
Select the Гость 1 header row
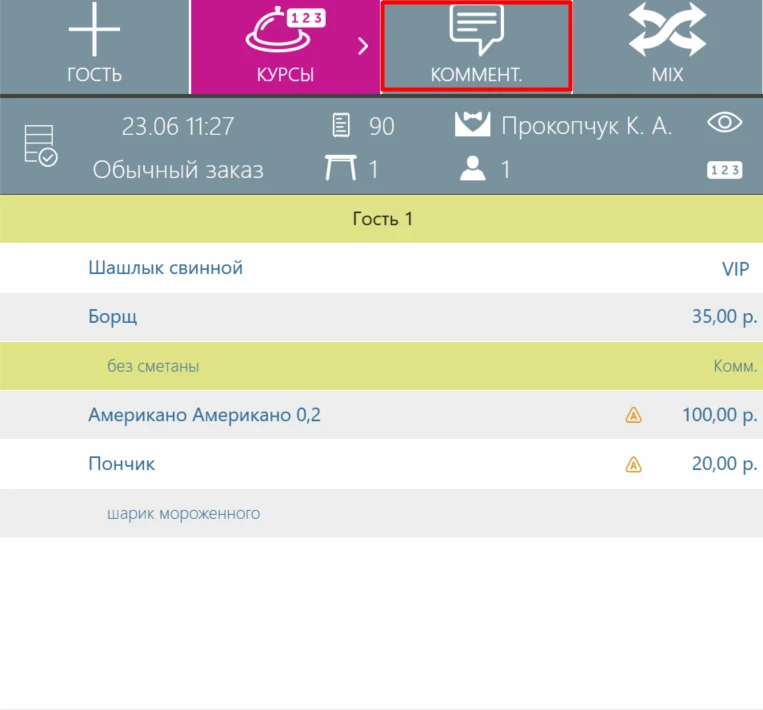(382, 219)
